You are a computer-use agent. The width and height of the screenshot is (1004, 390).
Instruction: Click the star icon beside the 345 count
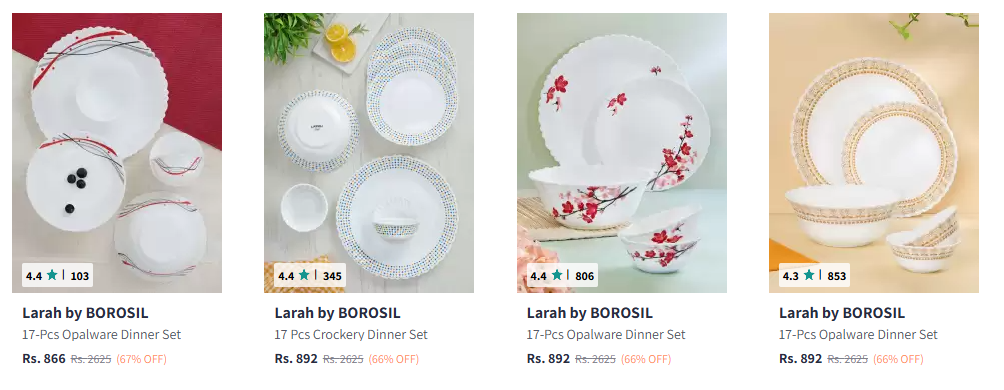coord(304,275)
